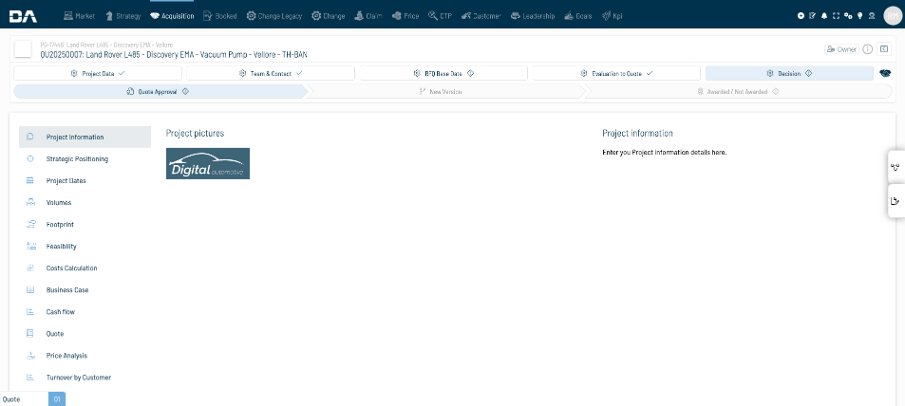Open the CTP section
This screenshot has width=905, height=406.
point(440,16)
